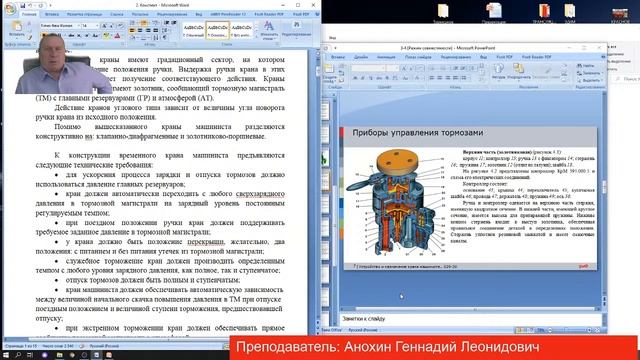
Task: Open Windows Start menu
Action: point(6,355)
